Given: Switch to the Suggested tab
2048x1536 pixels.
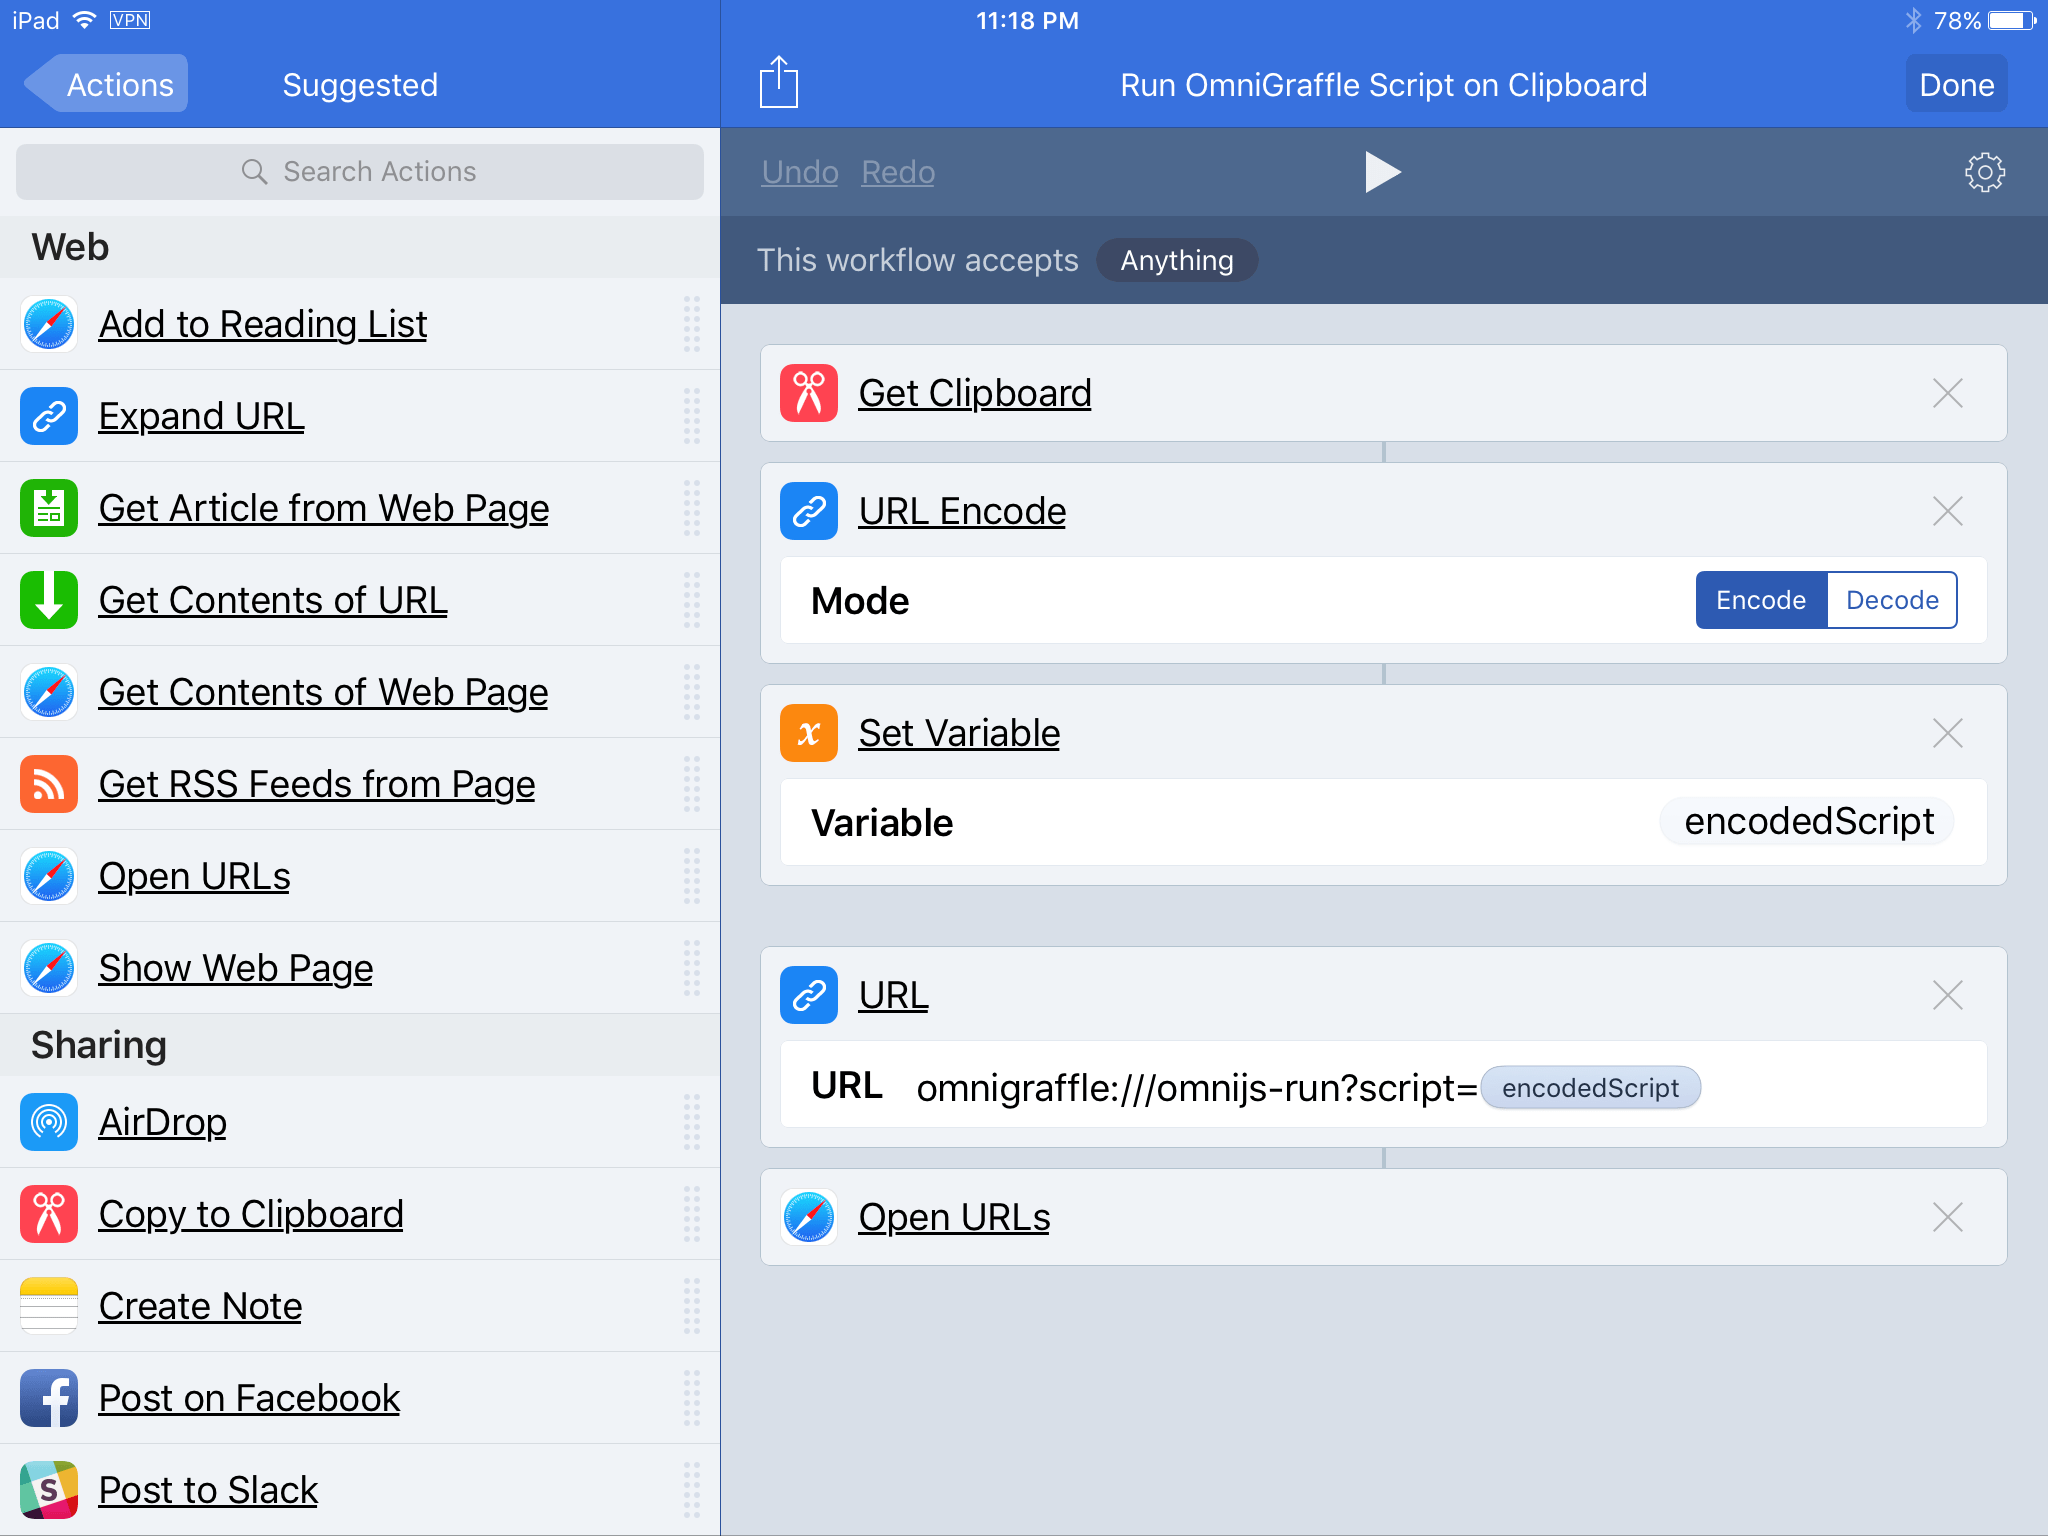Looking at the screenshot, I should [x=360, y=85].
